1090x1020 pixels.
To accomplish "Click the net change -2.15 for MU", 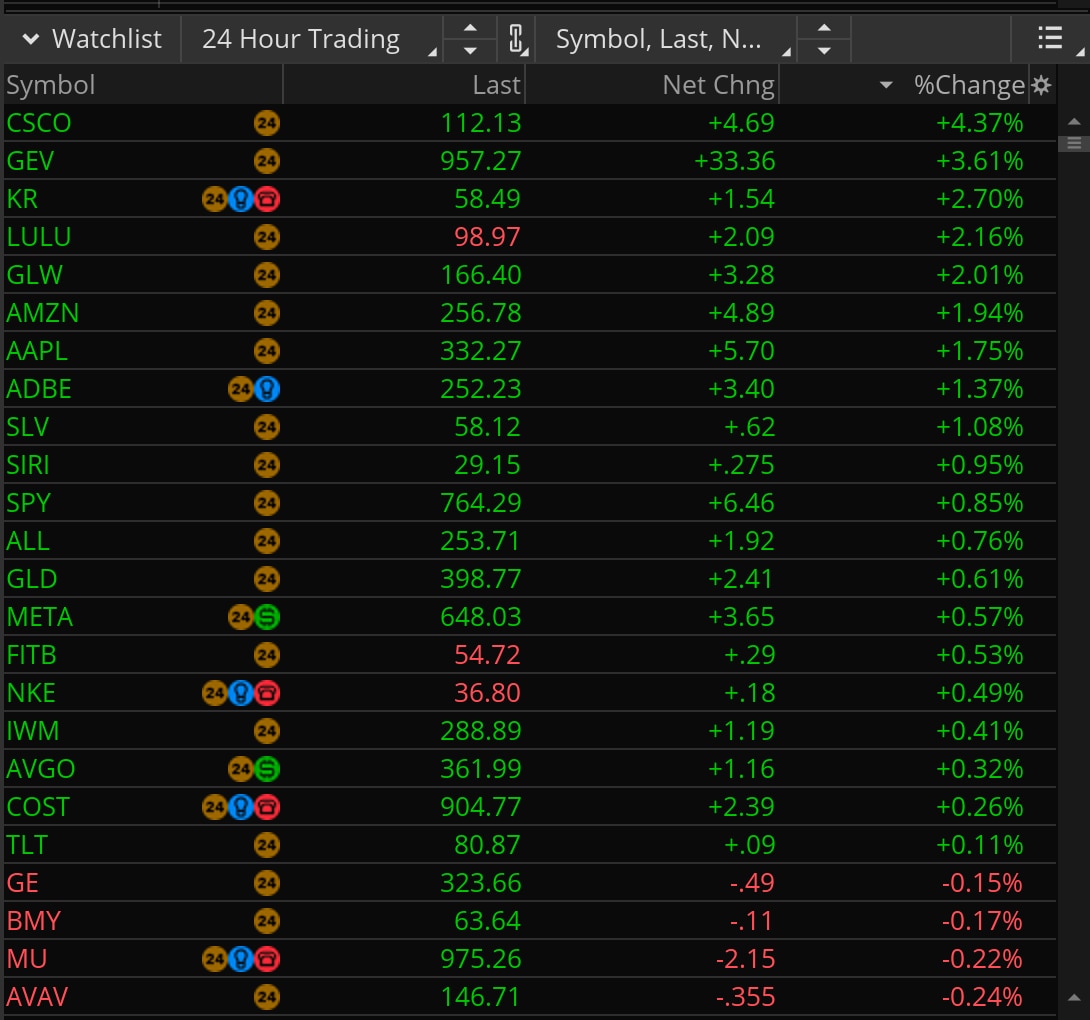I will pos(745,960).
